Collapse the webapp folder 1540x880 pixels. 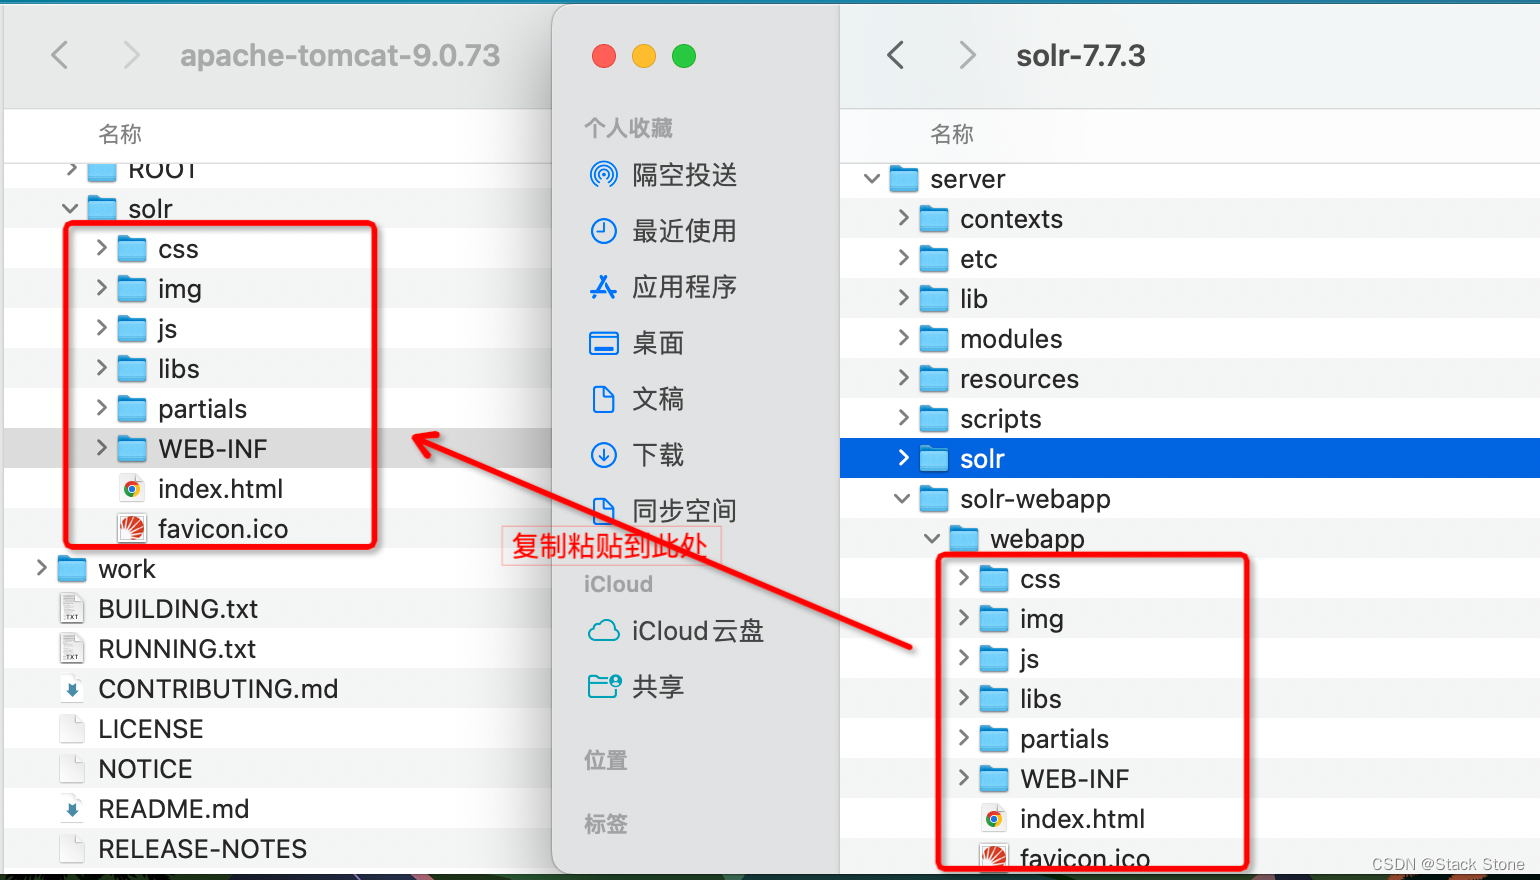click(932, 538)
